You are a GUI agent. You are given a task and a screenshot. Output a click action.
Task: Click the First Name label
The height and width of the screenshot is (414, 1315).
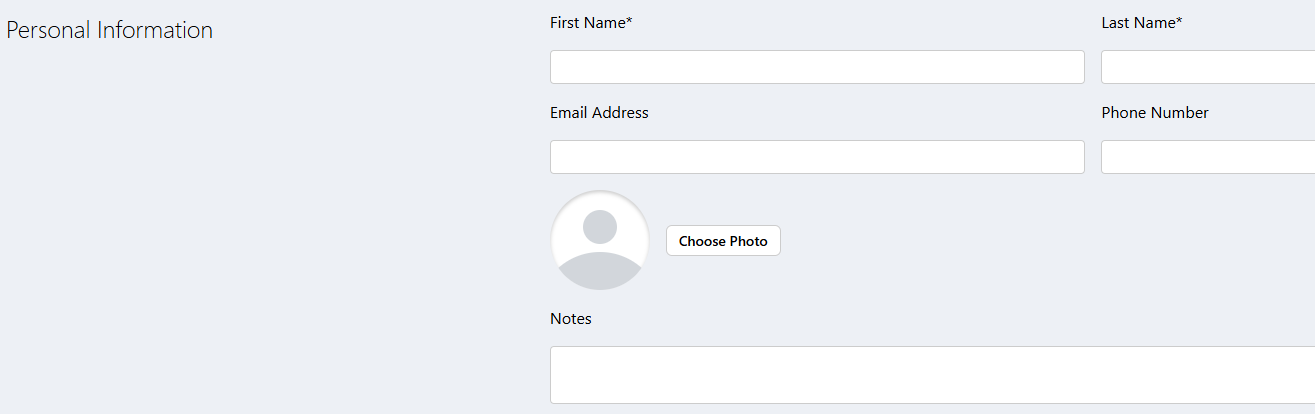pos(587,23)
